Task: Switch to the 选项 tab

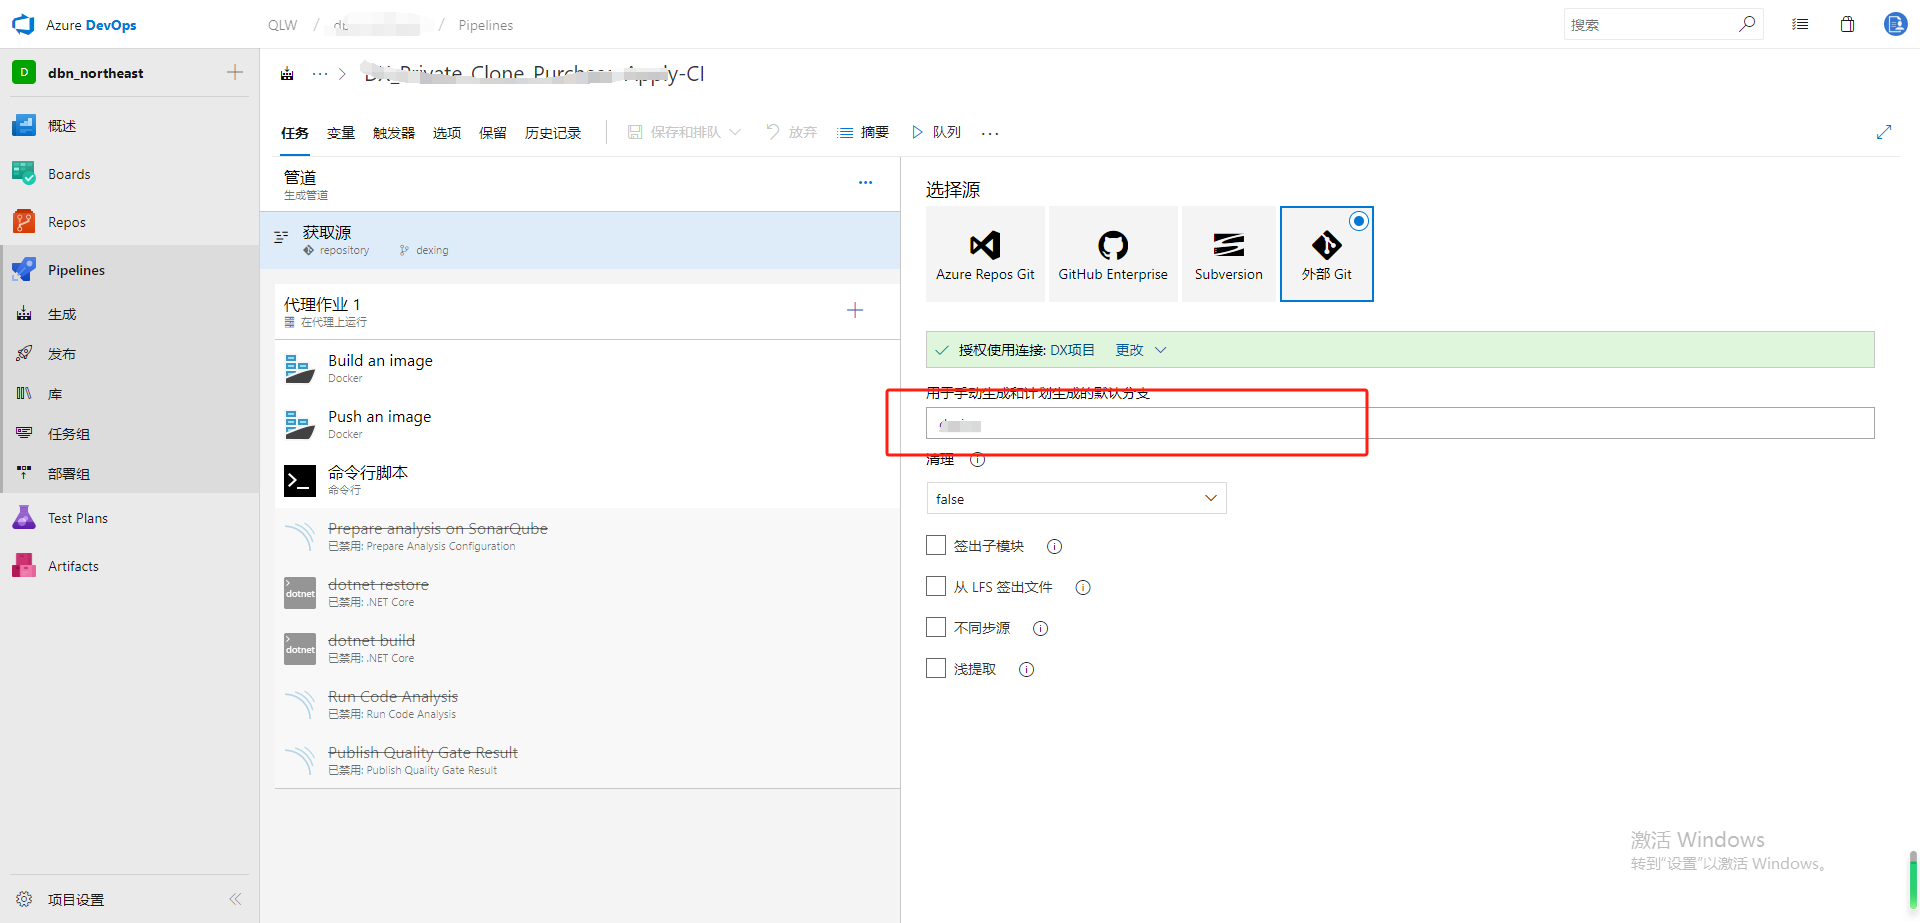Action: [447, 132]
